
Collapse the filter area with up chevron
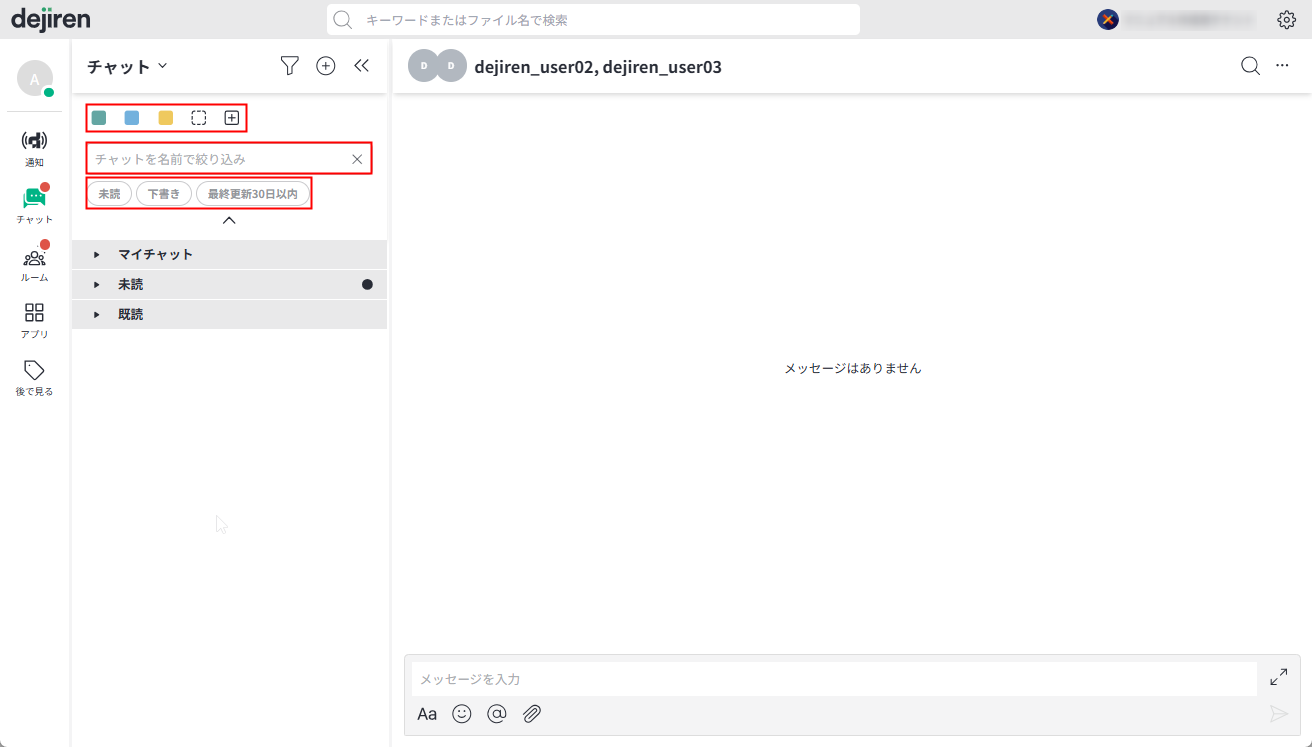[229, 220]
